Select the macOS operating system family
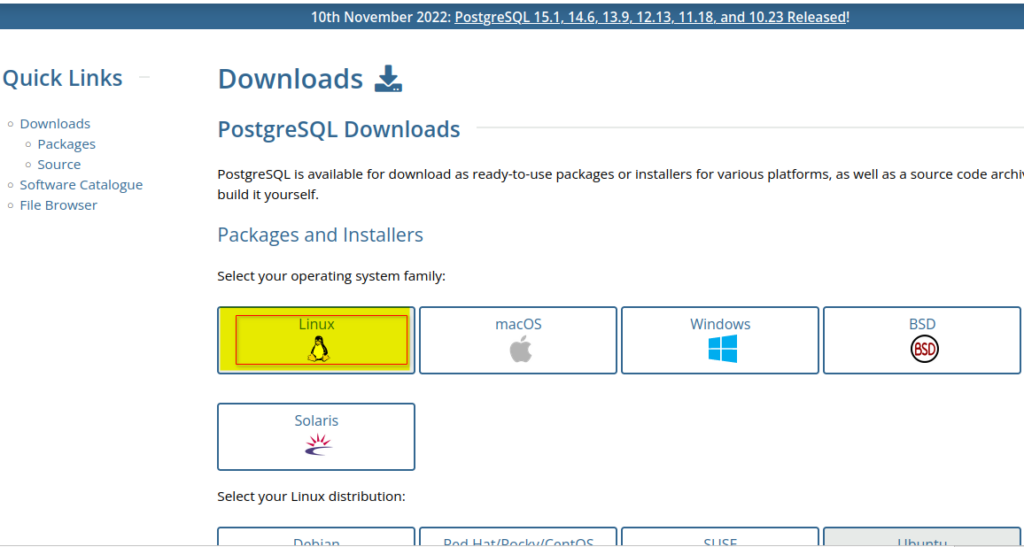 tap(518, 340)
